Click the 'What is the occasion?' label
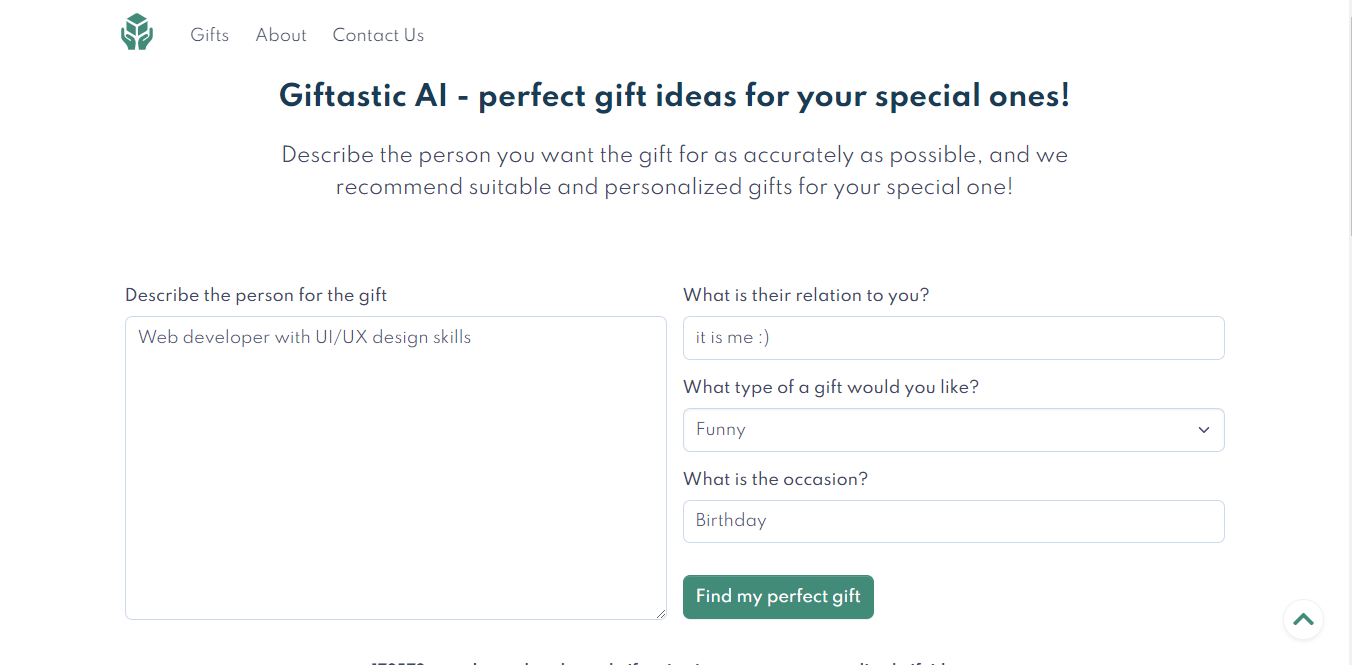Image resolution: width=1352 pixels, height=665 pixels. [x=775, y=479]
